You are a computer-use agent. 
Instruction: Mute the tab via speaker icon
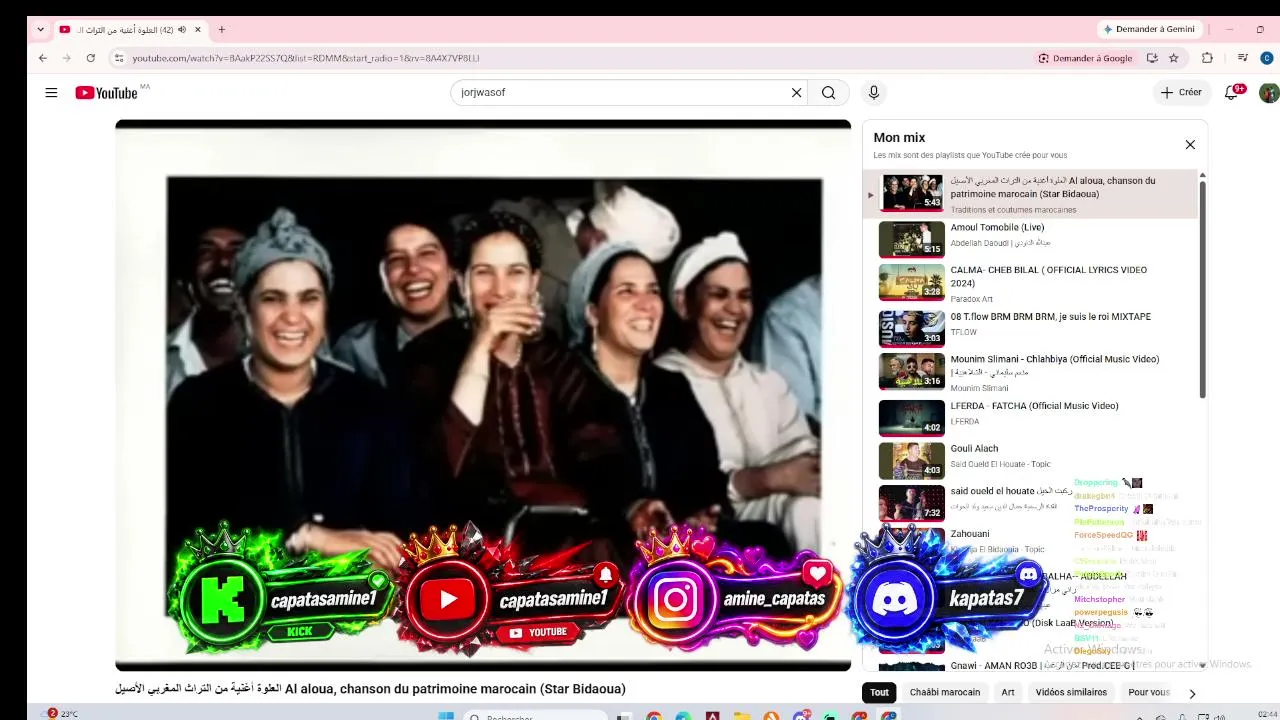(x=182, y=30)
